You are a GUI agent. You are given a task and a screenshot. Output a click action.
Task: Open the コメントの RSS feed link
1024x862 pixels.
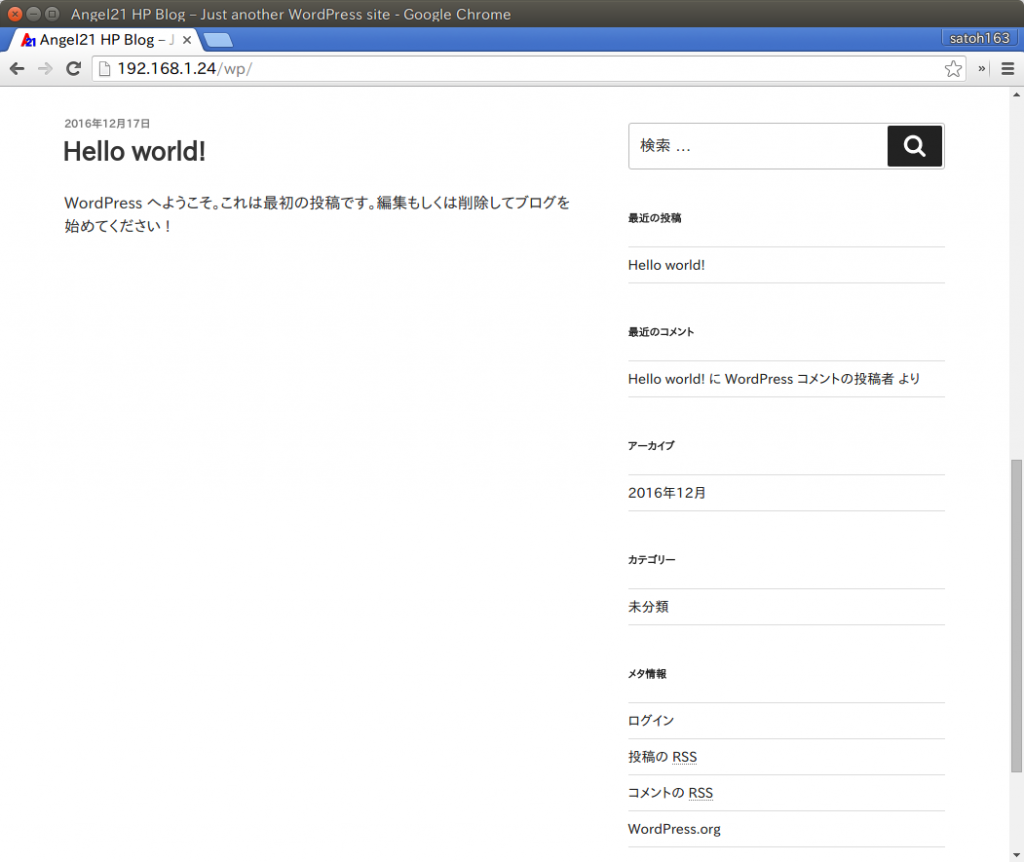pyautogui.click(x=670, y=793)
